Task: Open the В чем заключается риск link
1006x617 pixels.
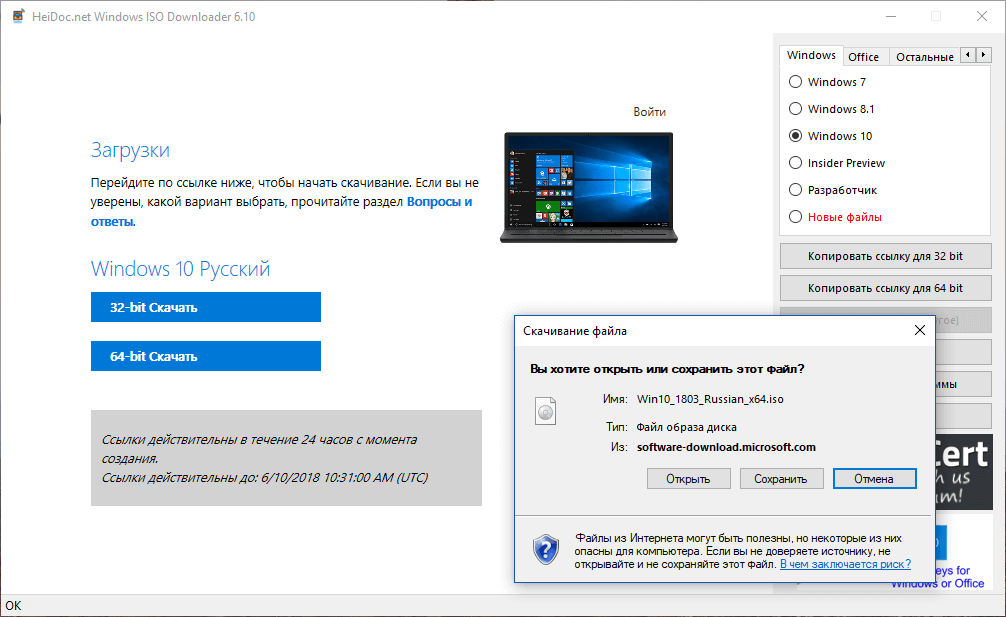Action: 843,564
